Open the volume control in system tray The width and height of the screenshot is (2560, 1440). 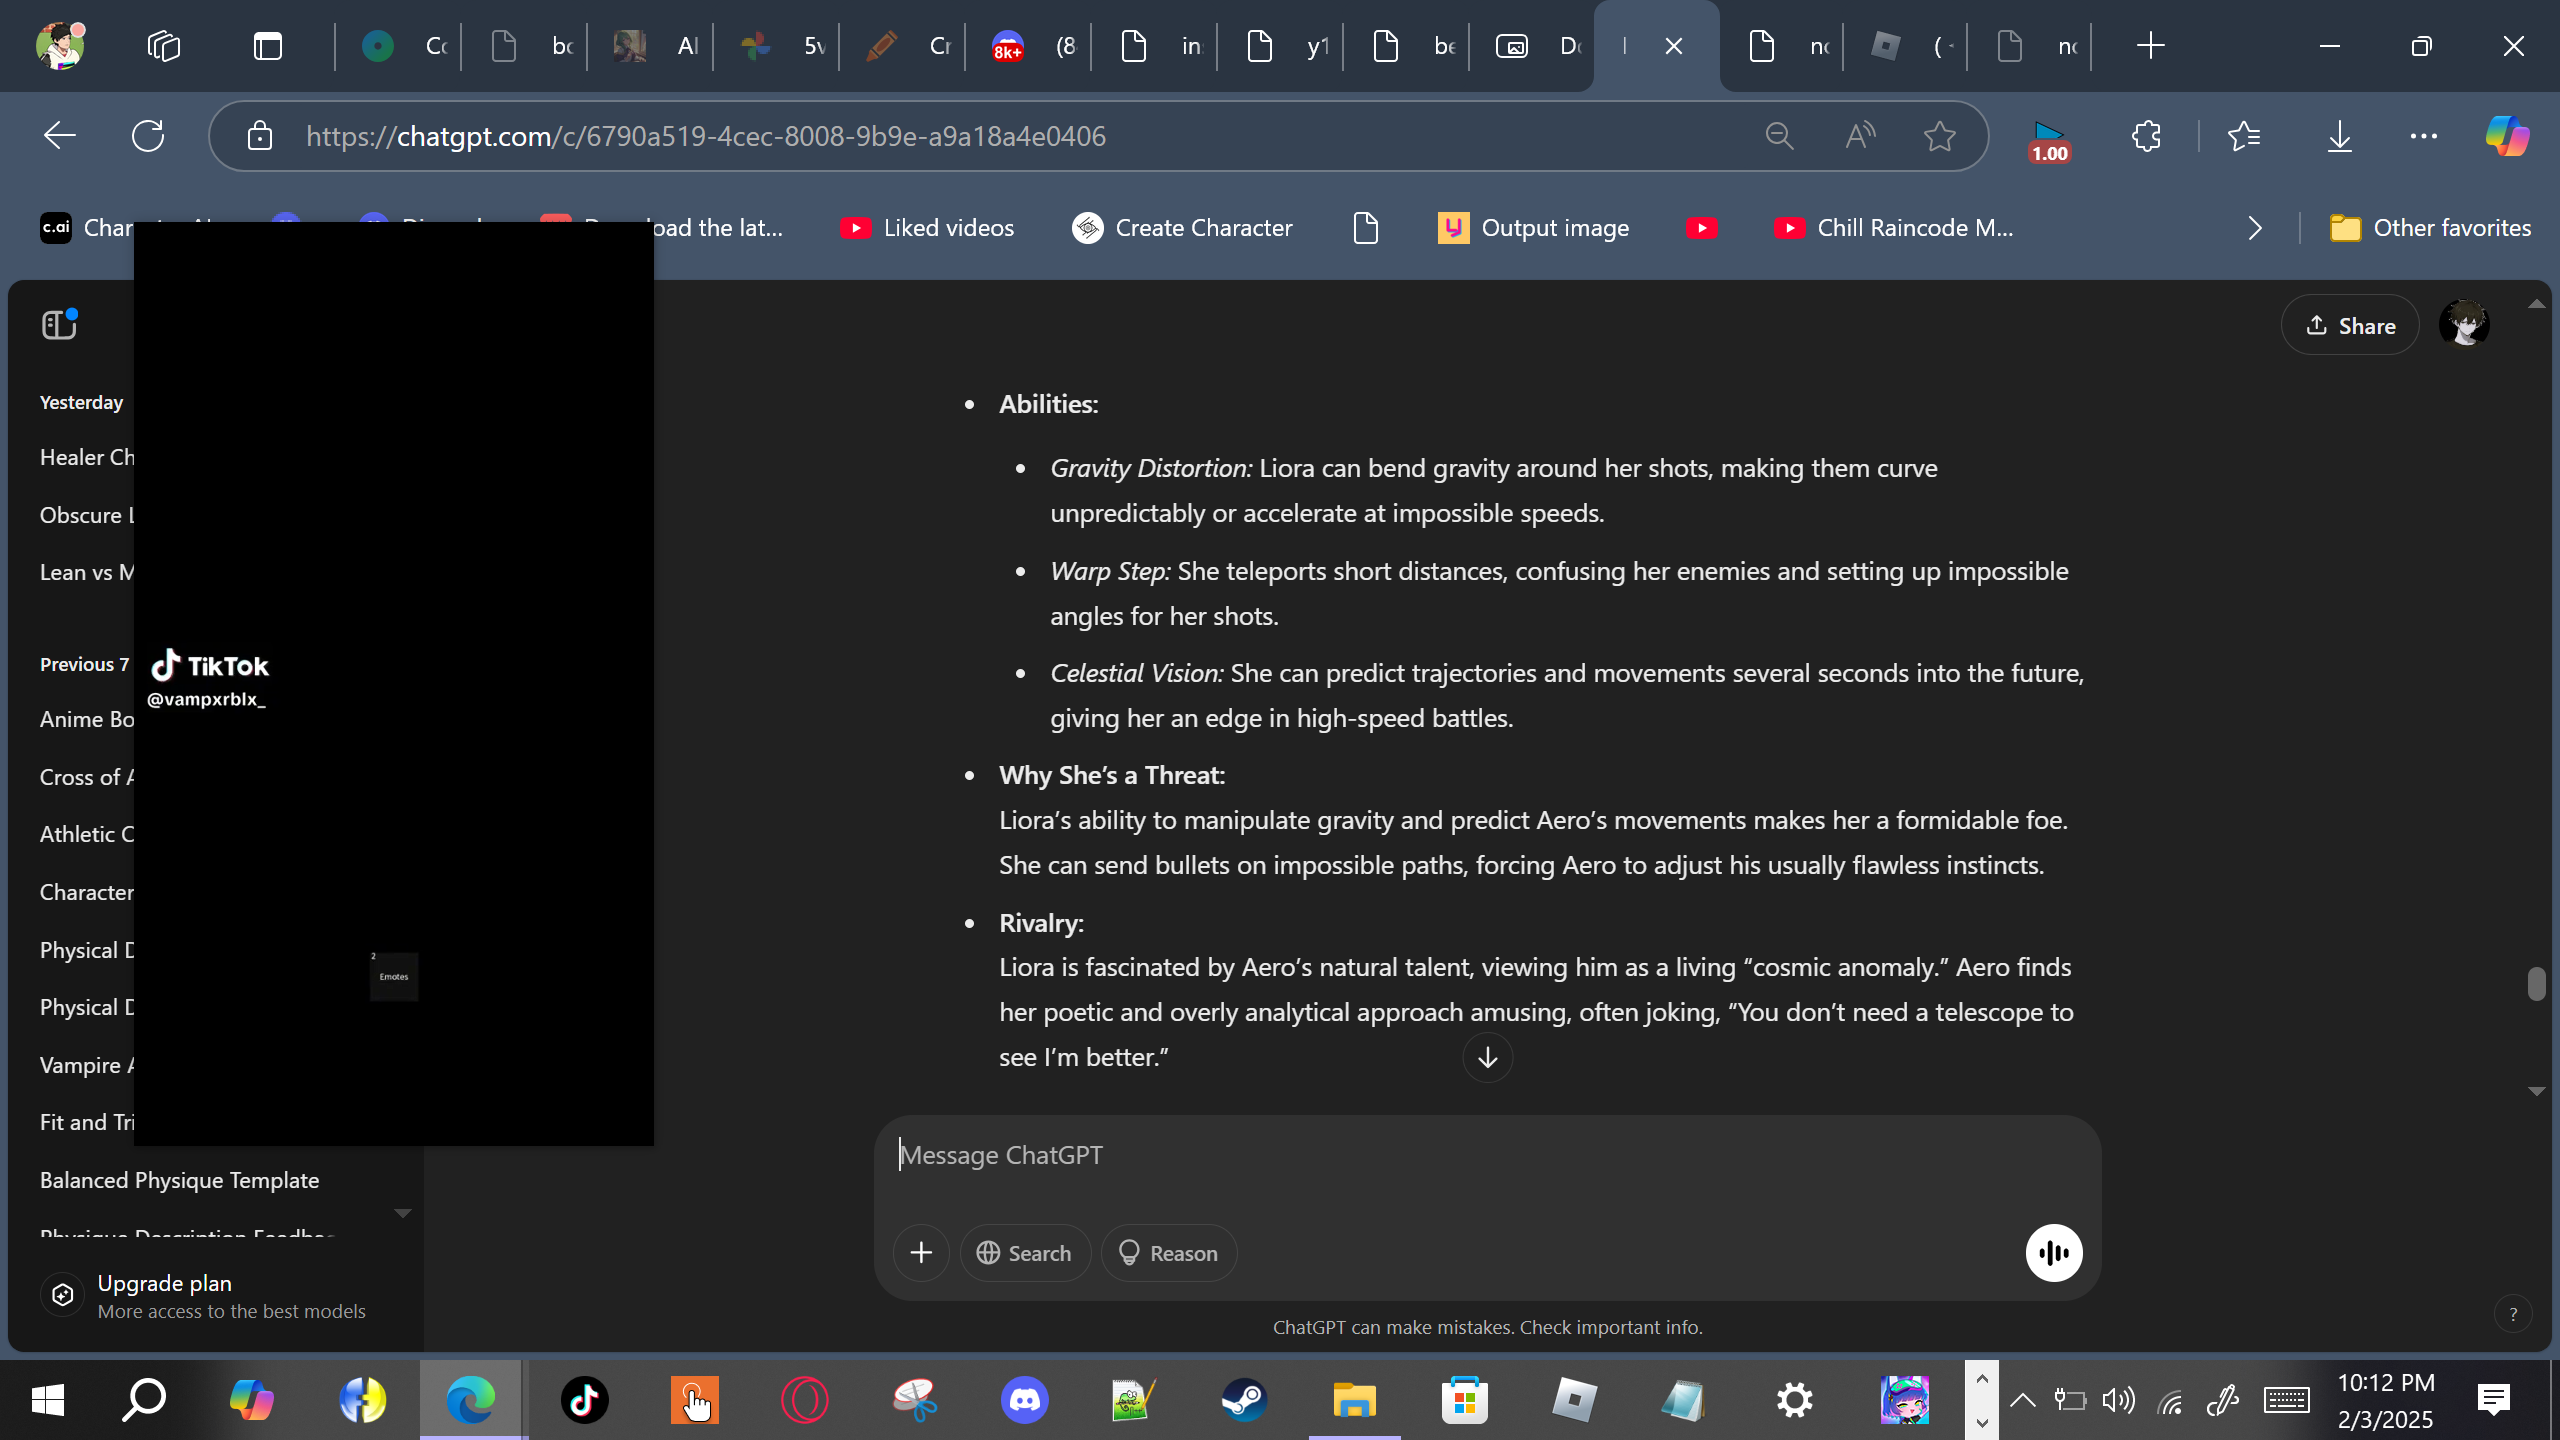[2118, 1400]
